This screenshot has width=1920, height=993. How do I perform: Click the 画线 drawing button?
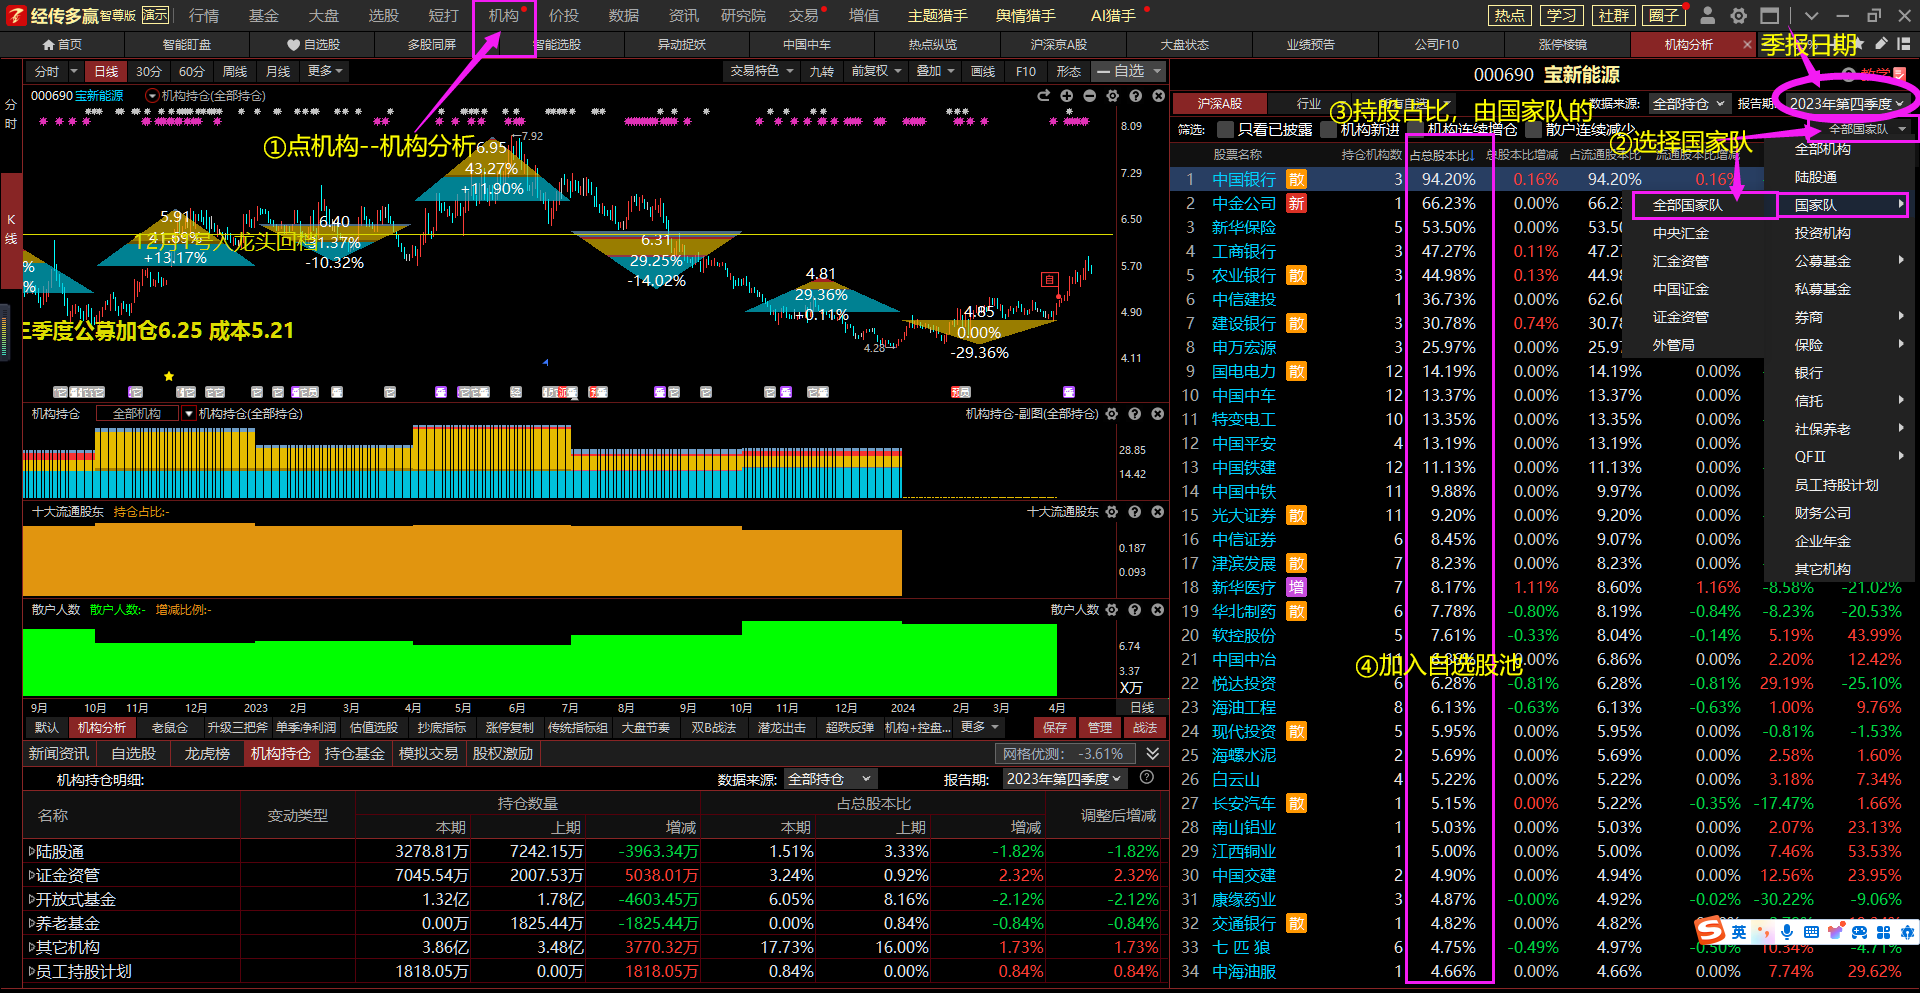983,71
